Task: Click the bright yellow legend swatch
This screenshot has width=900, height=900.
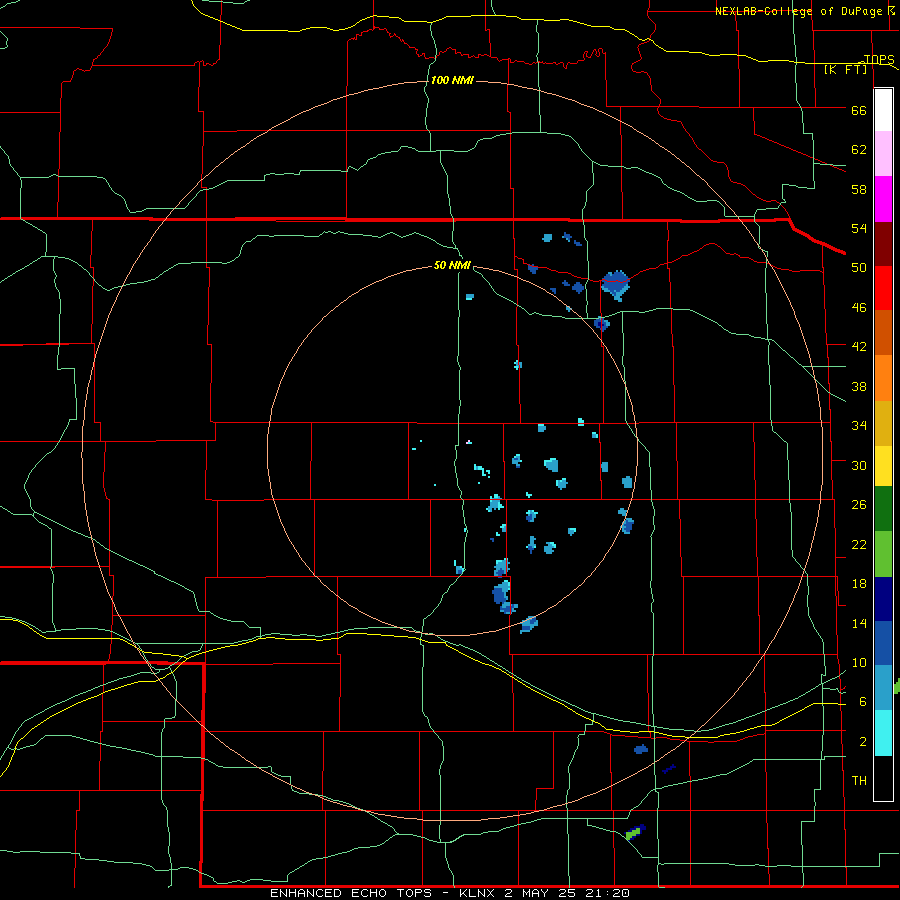Action: [x=883, y=466]
